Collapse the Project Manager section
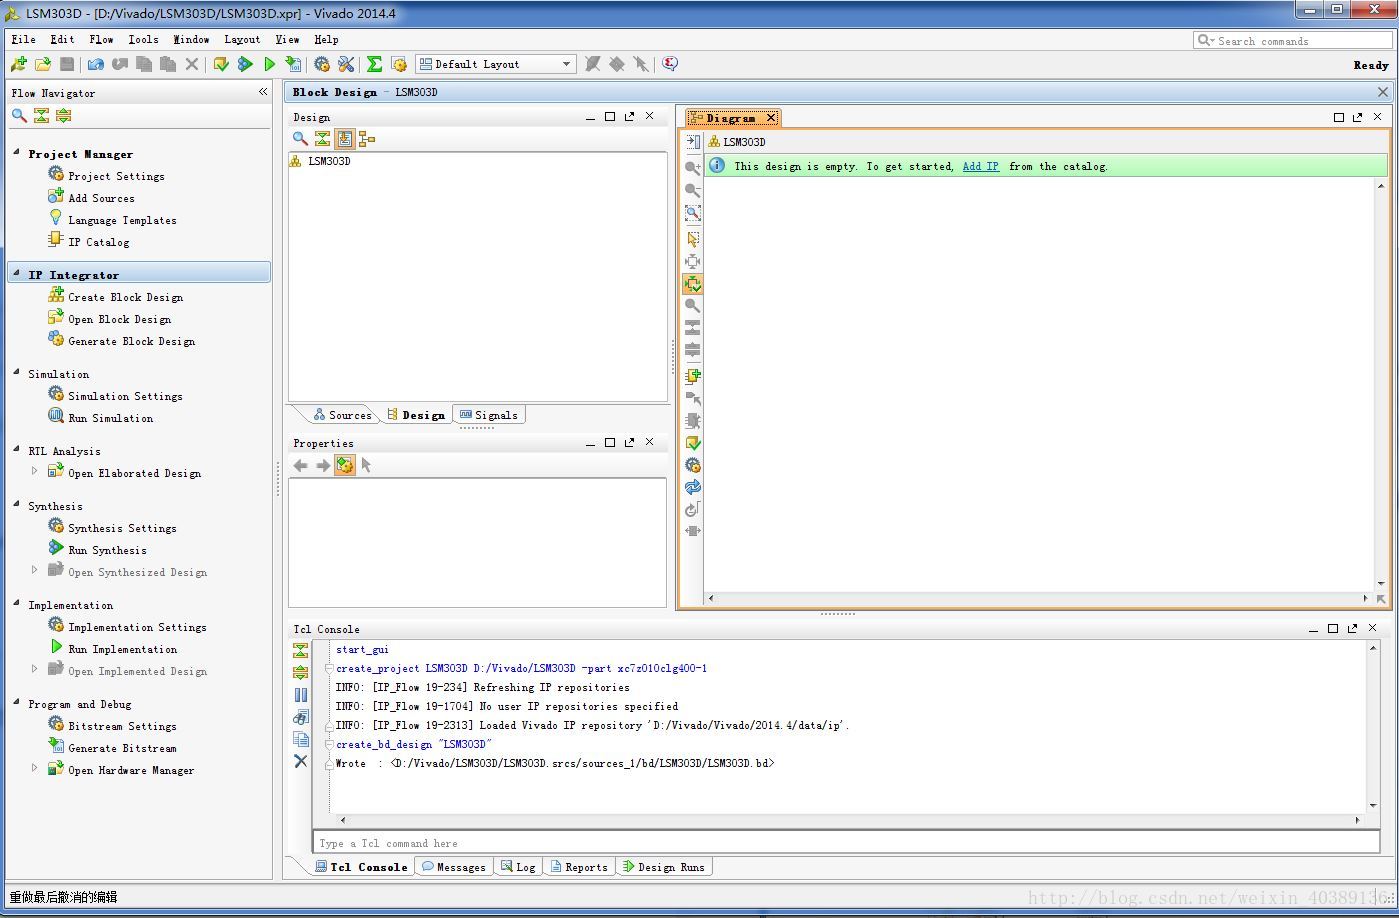The height and width of the screenshot is (918, 1399). coord(16,153)
